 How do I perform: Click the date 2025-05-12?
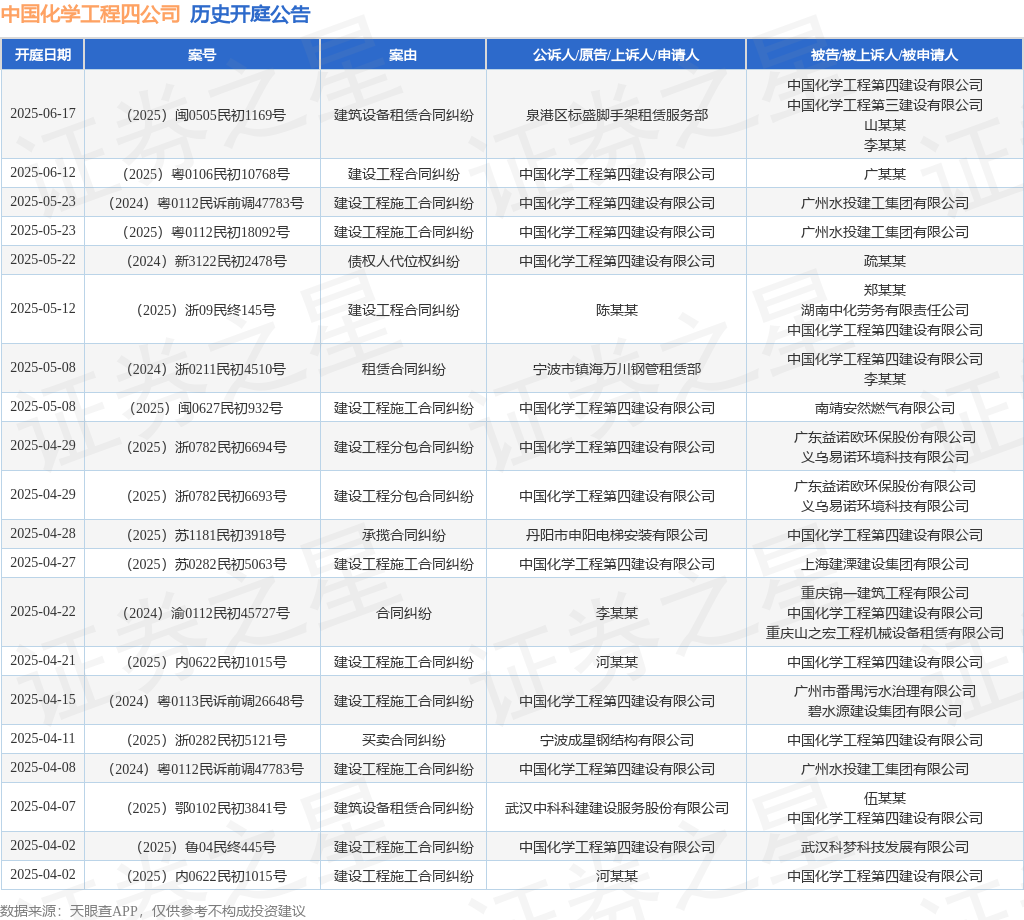(43, 308)
